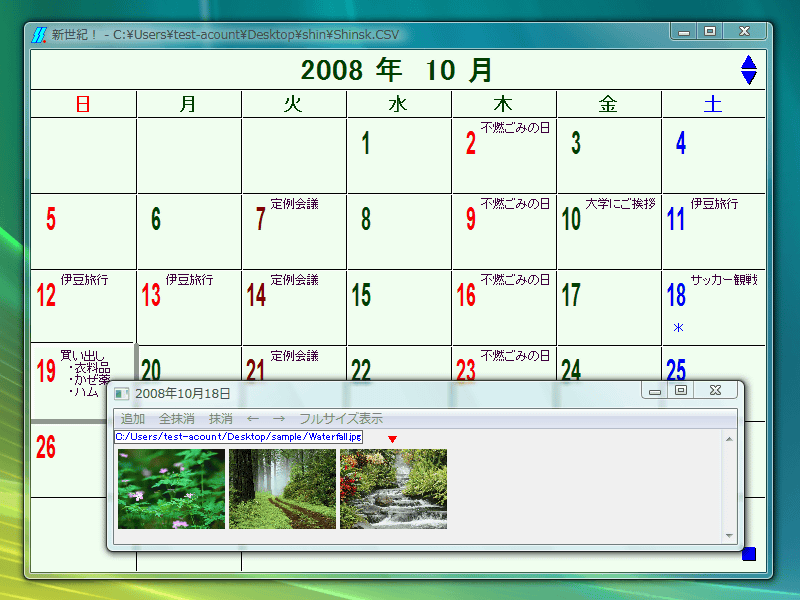Click the 土 Saturday column header
The width and height of the screenshot is (800, 600).
714,104
